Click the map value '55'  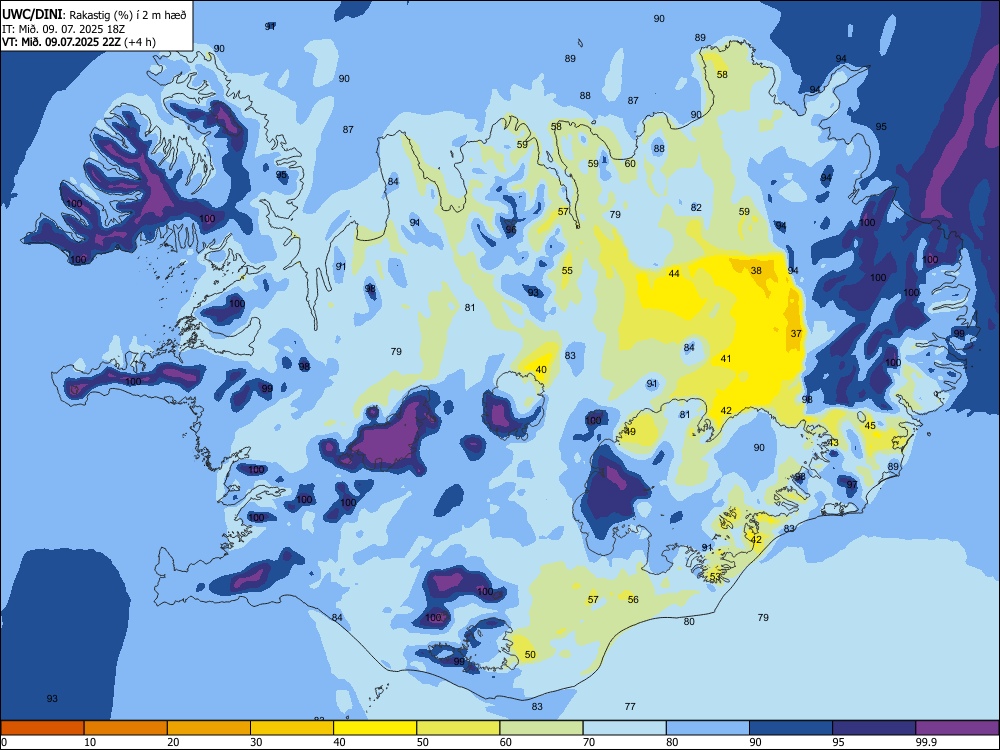[567, 270]
